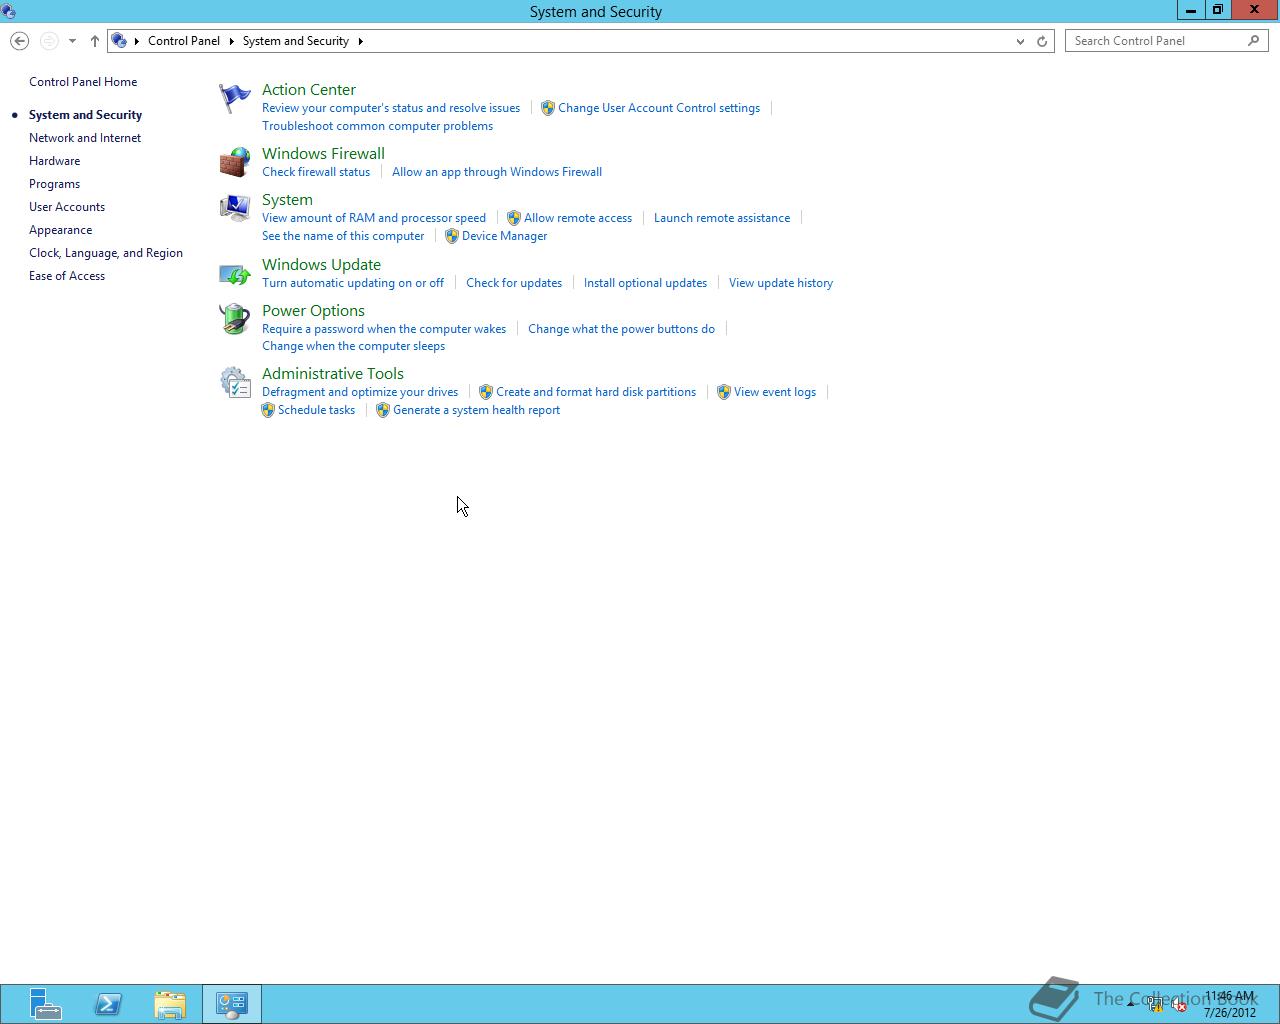This screenshot has height=1024, width=1280.
Task: Open the System heading link
Action: pyautogui.click(x=287, y=200)
